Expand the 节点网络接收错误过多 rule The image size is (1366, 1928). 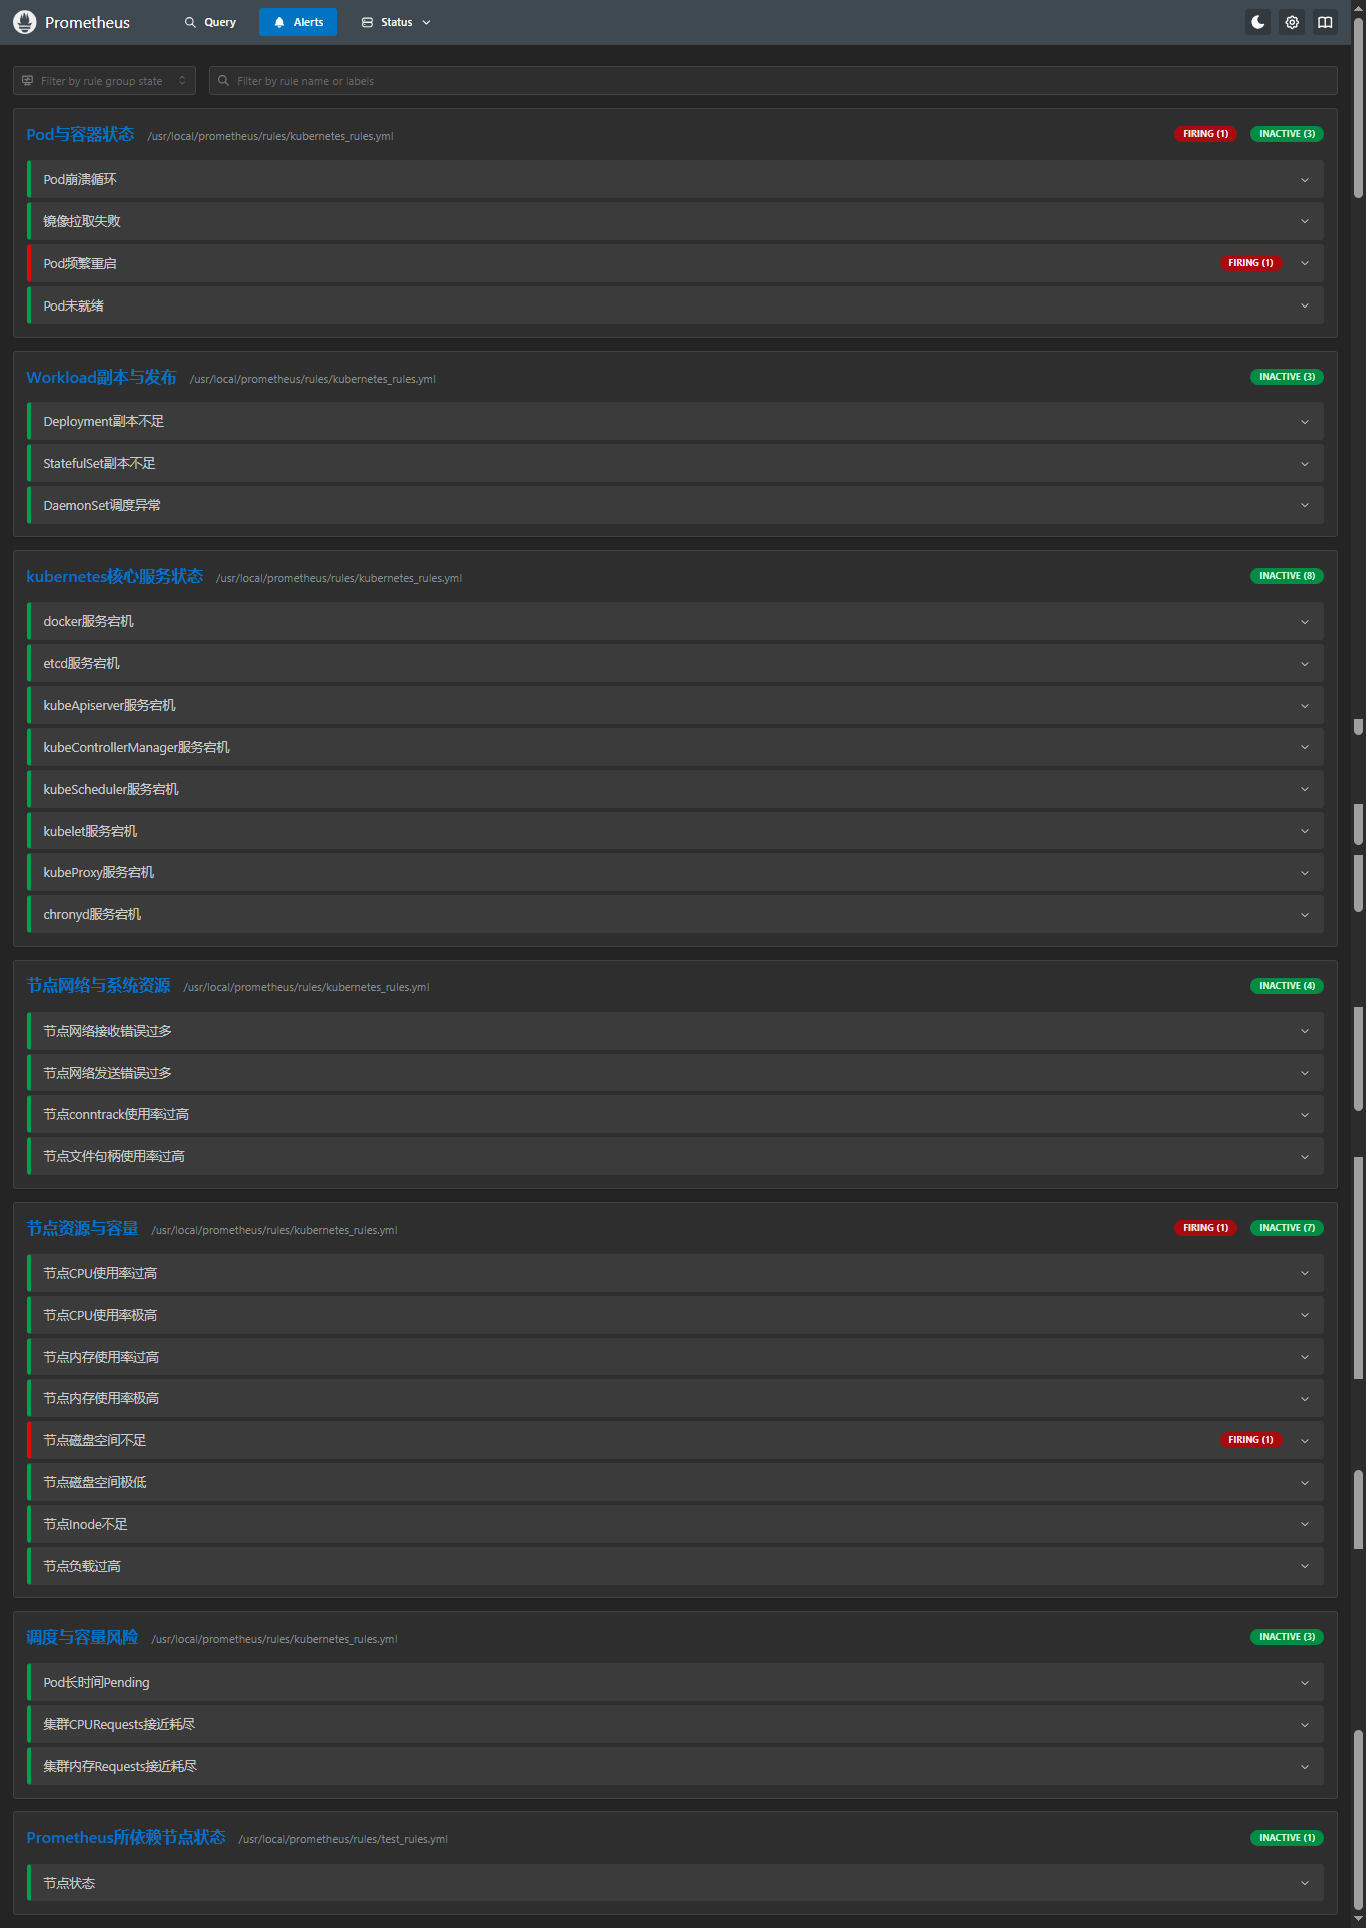(x=676, y=1032)
